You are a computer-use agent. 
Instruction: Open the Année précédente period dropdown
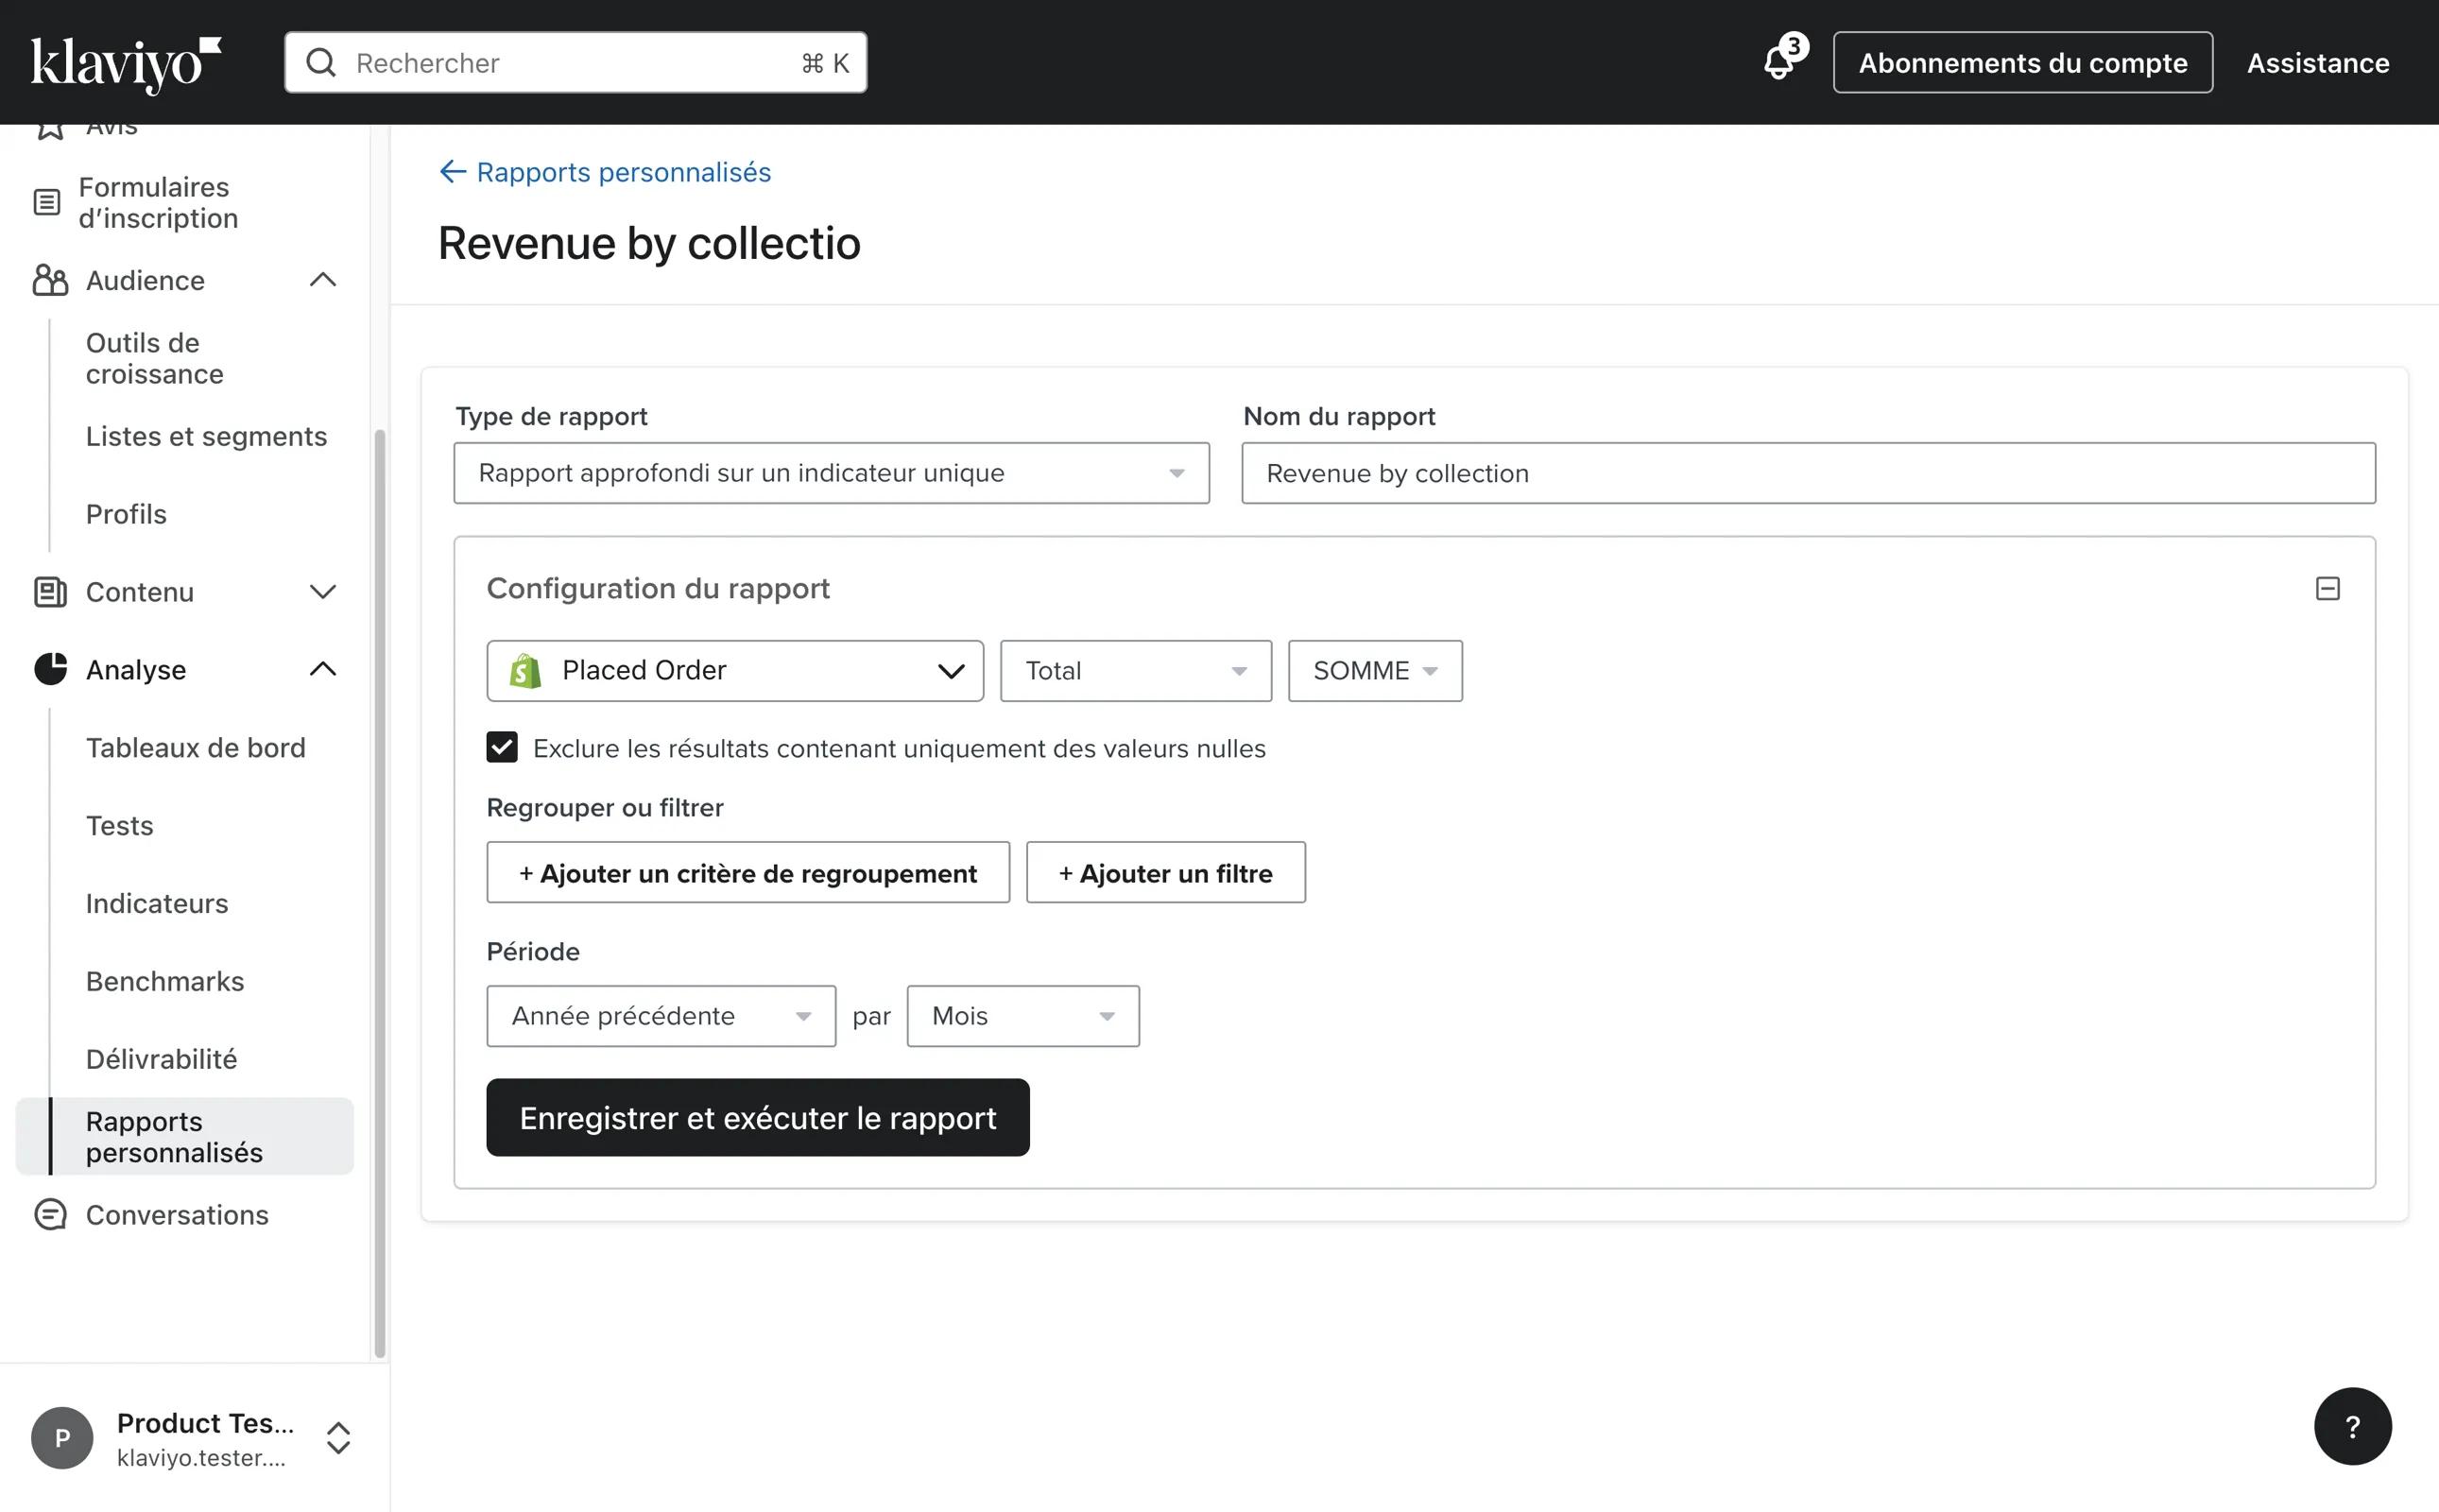click(x=661, y=1016)
